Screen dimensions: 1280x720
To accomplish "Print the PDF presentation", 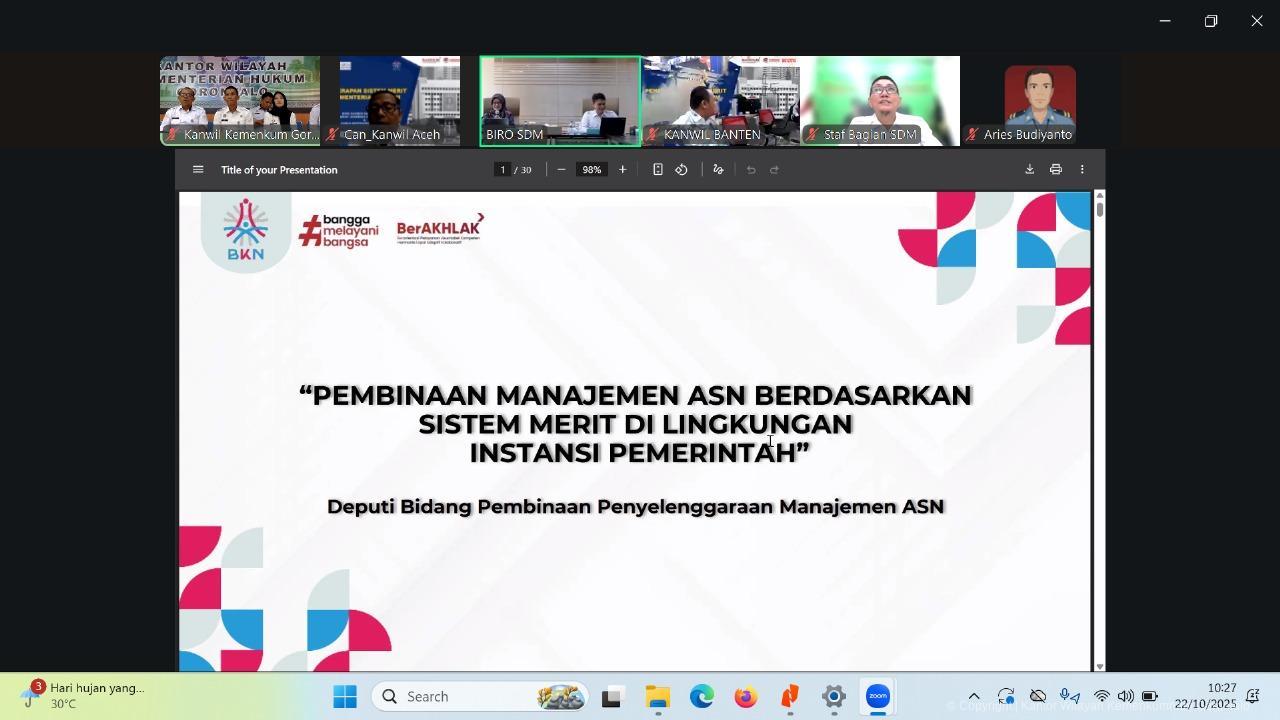I will click(1055, 170).
